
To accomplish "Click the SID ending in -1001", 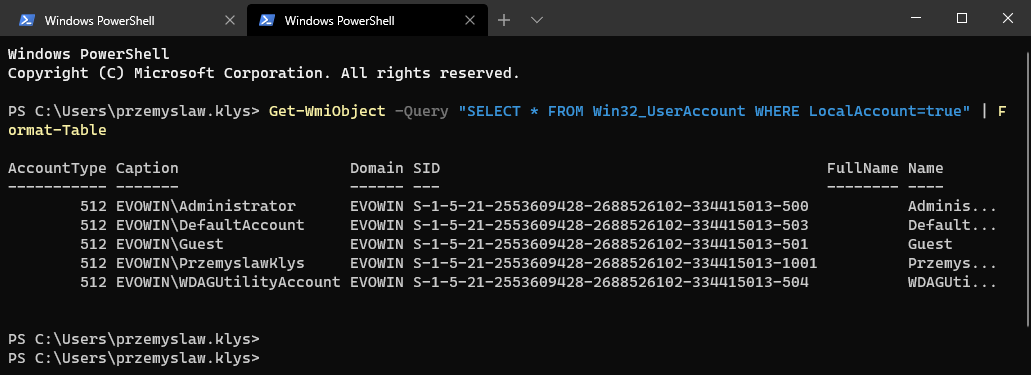I will (615, 264).
